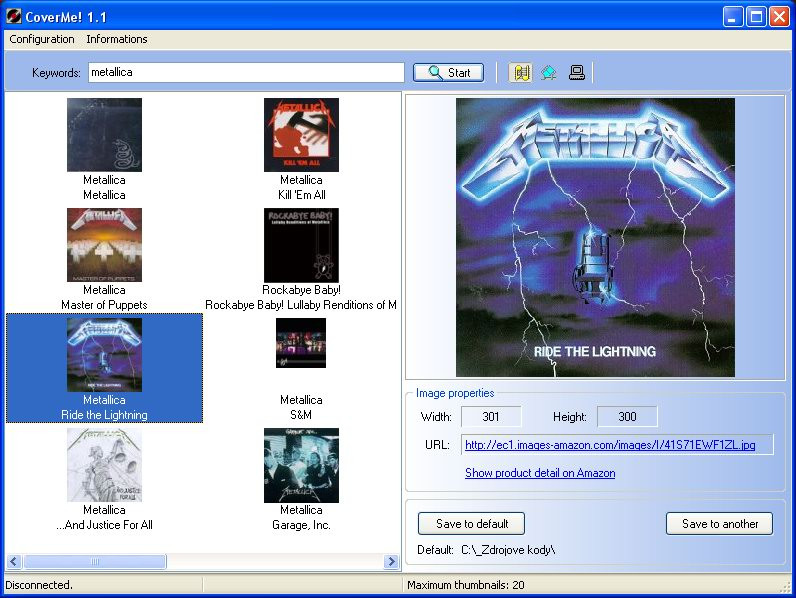
Task: Select the Rockabye Baby! cover thumbnail
Action: tap(302, 245)
